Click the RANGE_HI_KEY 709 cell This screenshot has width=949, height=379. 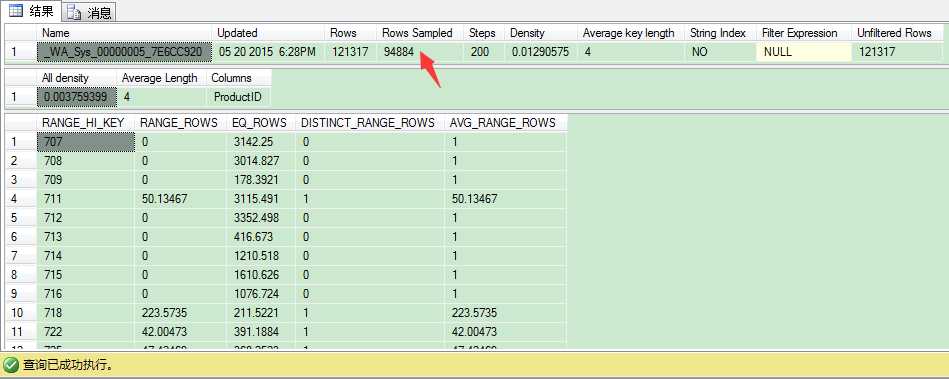tap(86, 180)
